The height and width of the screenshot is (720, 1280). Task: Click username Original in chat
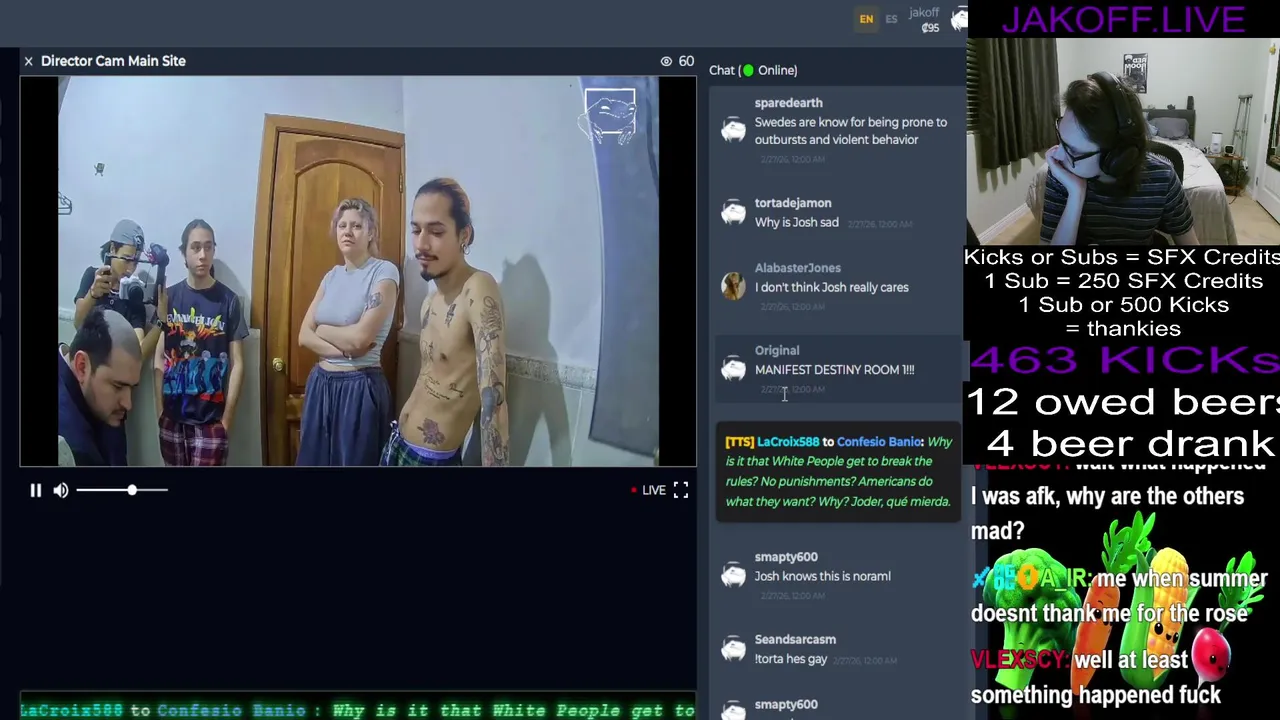[x=777, y=351]
